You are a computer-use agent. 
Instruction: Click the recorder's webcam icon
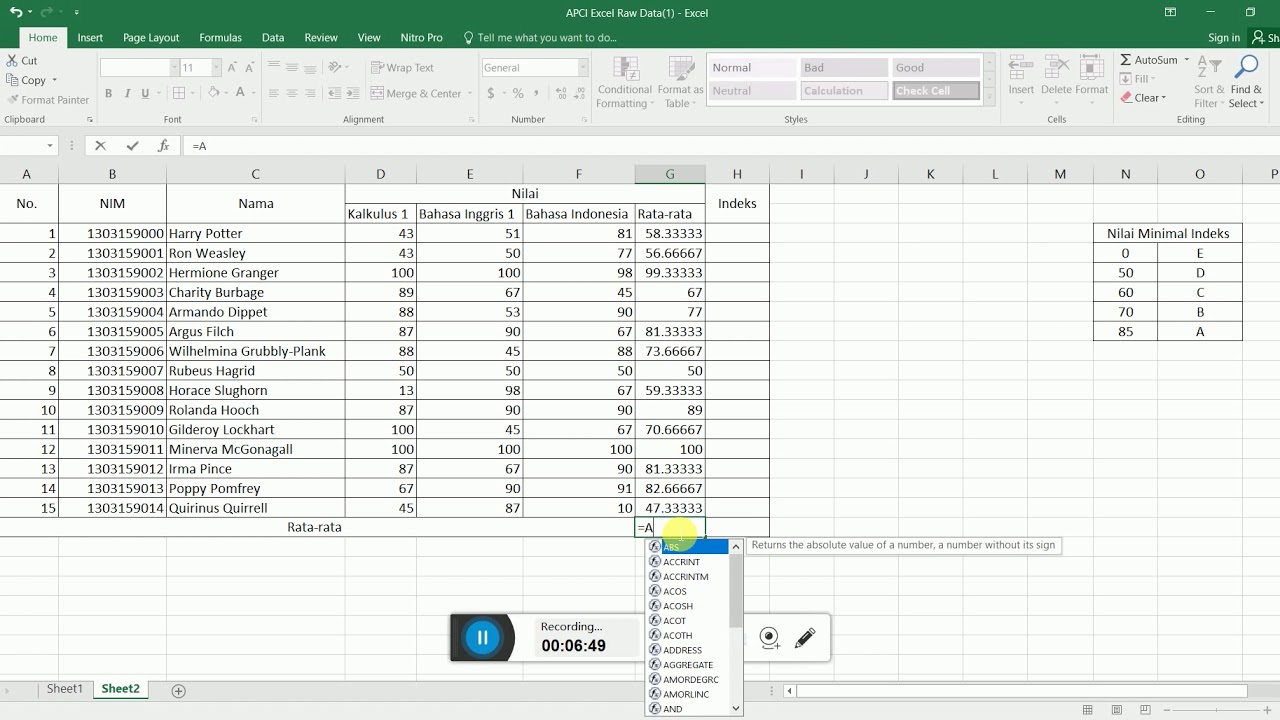point(769,637)
